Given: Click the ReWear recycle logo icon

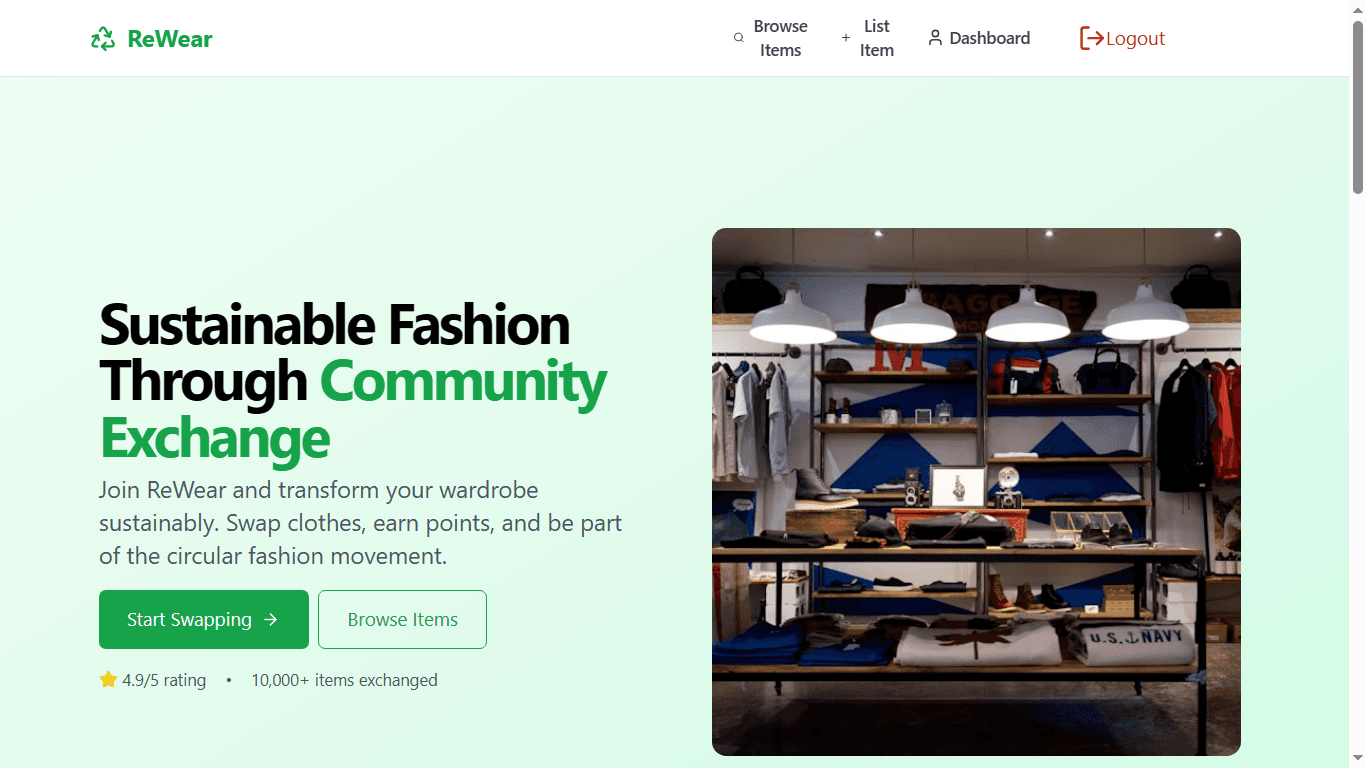Looking at the screenshot, I should 103,39.
